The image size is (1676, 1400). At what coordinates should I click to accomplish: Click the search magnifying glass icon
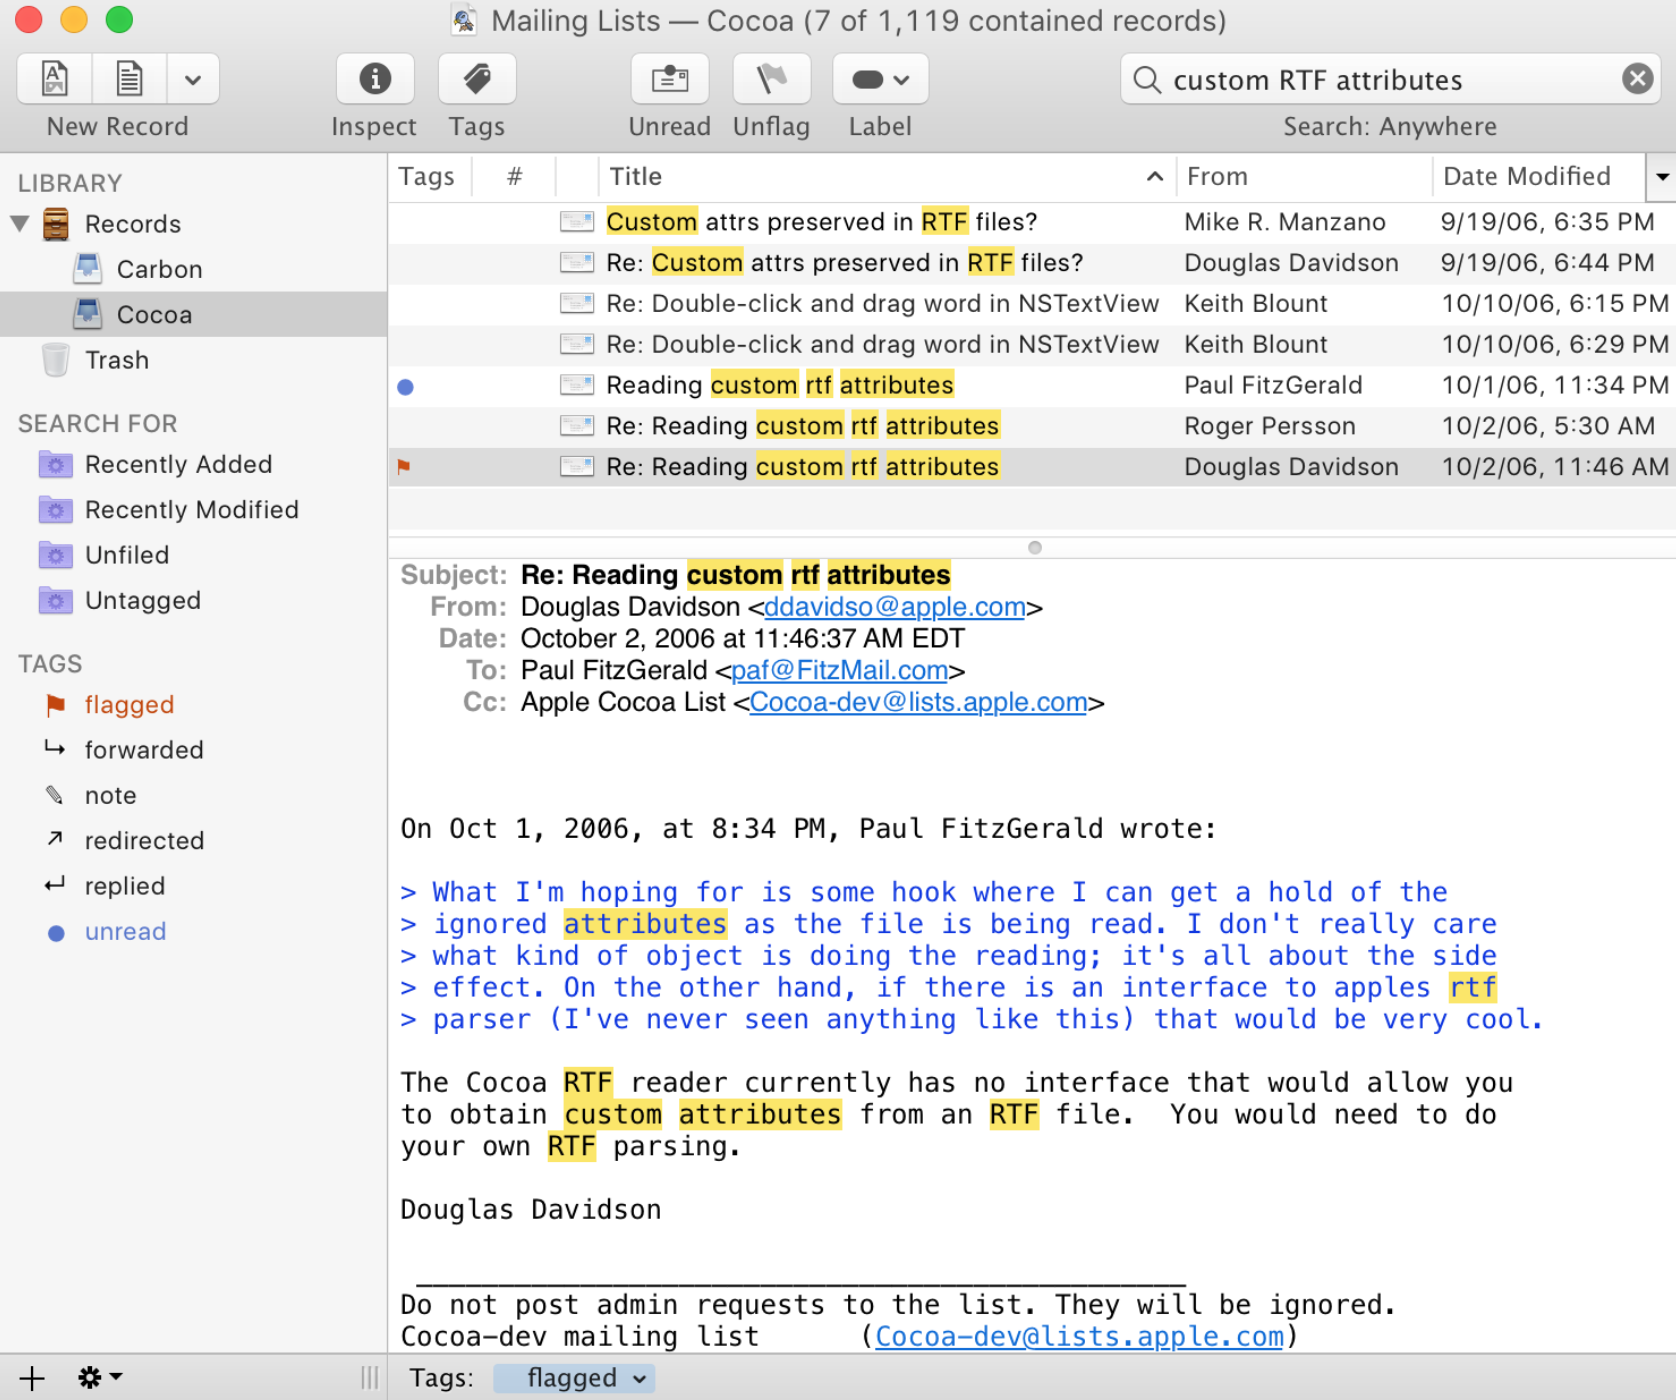1147,80
